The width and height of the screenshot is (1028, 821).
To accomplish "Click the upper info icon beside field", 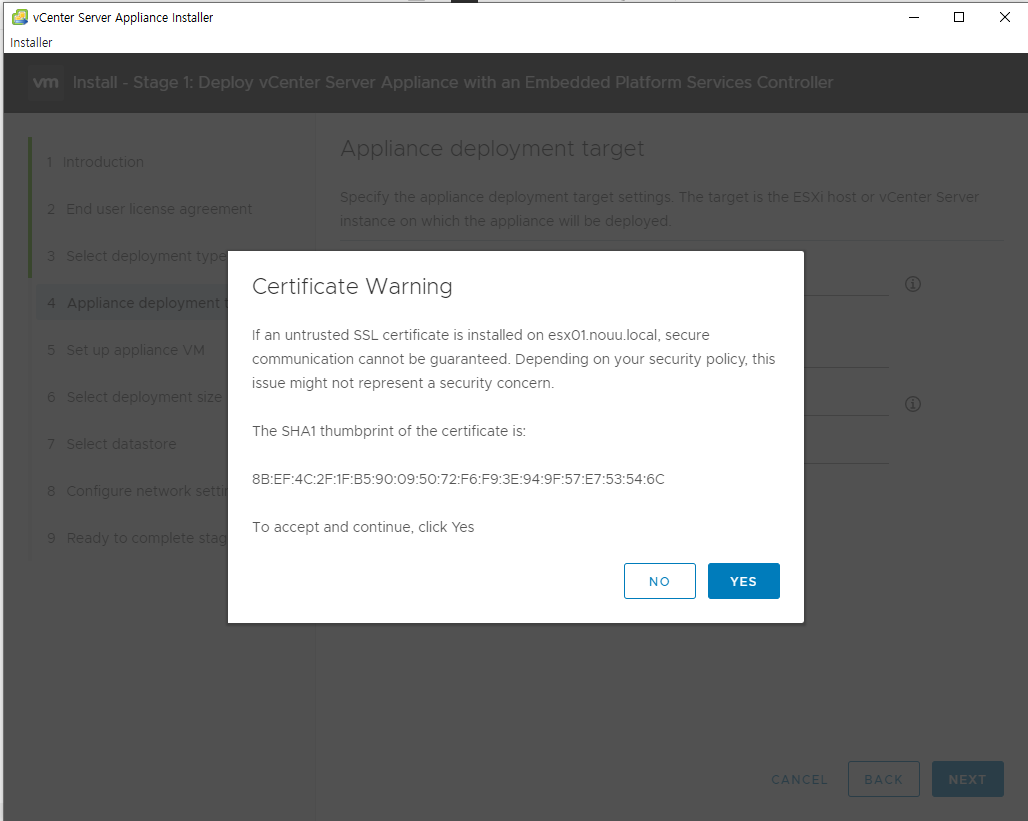I will point(913,284).
